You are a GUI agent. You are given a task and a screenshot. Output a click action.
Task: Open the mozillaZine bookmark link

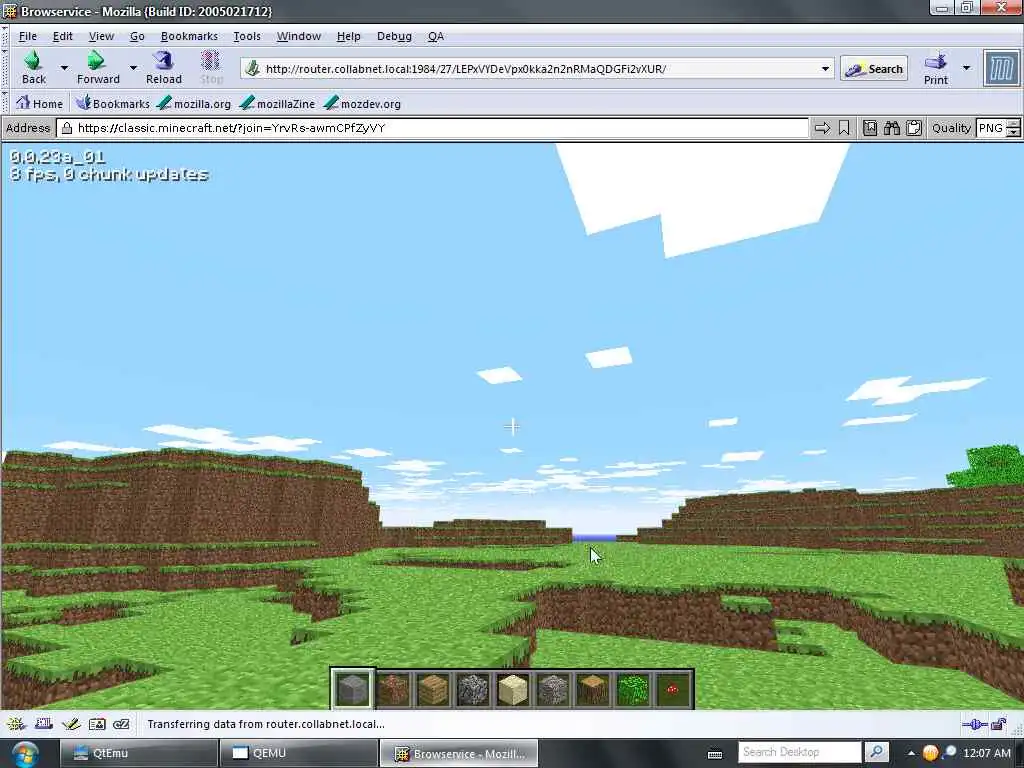pos(277,103)
